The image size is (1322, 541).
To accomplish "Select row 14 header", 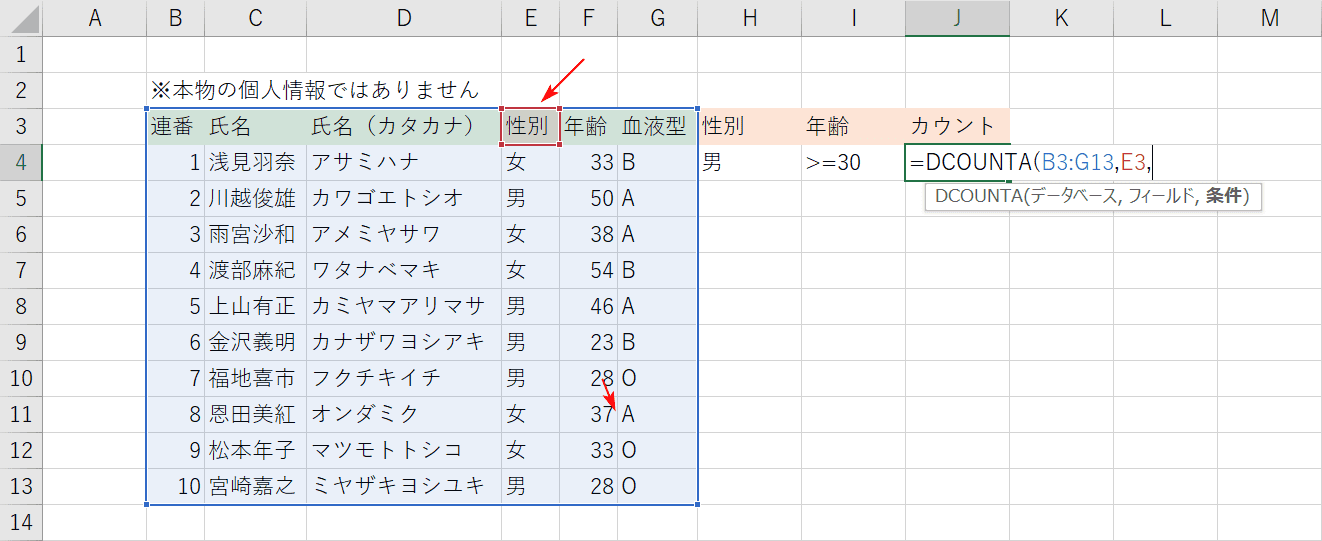I will [21, 522].
